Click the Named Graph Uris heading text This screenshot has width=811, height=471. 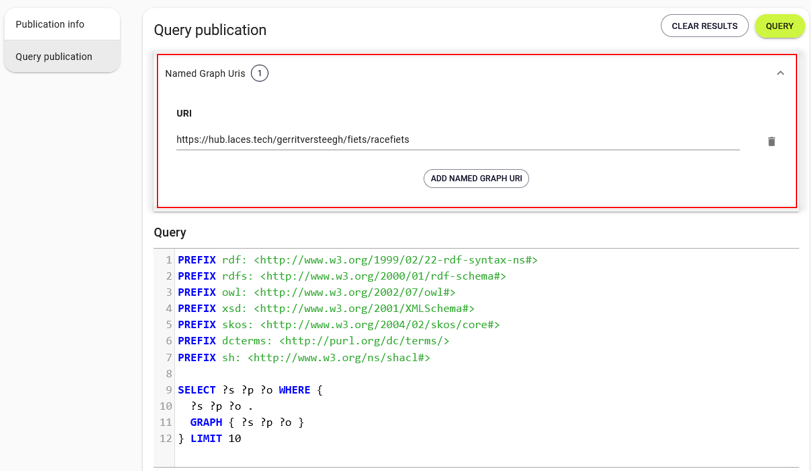205,73
